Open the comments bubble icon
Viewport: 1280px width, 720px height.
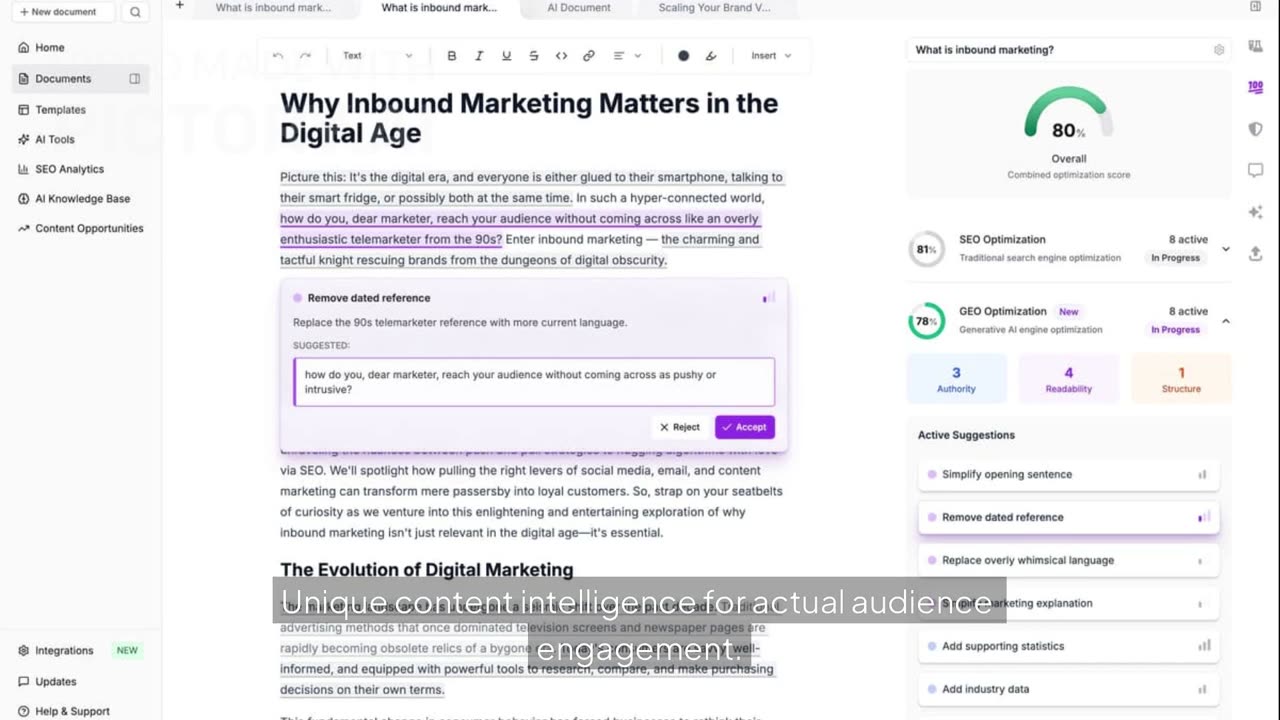pos(1256,171)
